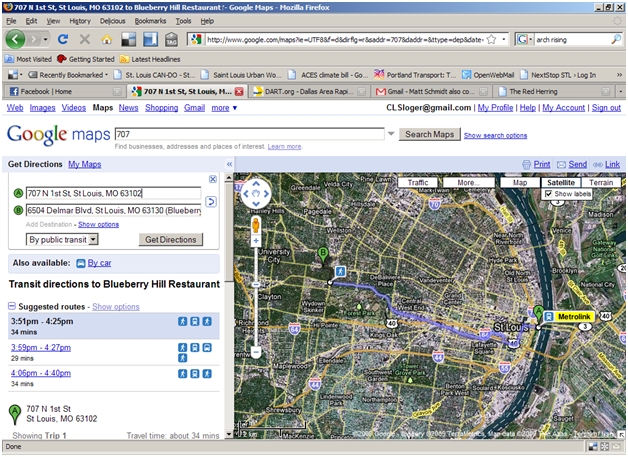This screenshot has height=457, width=628.
Task: Switch to Gmail tab
Action: tap(431, 92)
